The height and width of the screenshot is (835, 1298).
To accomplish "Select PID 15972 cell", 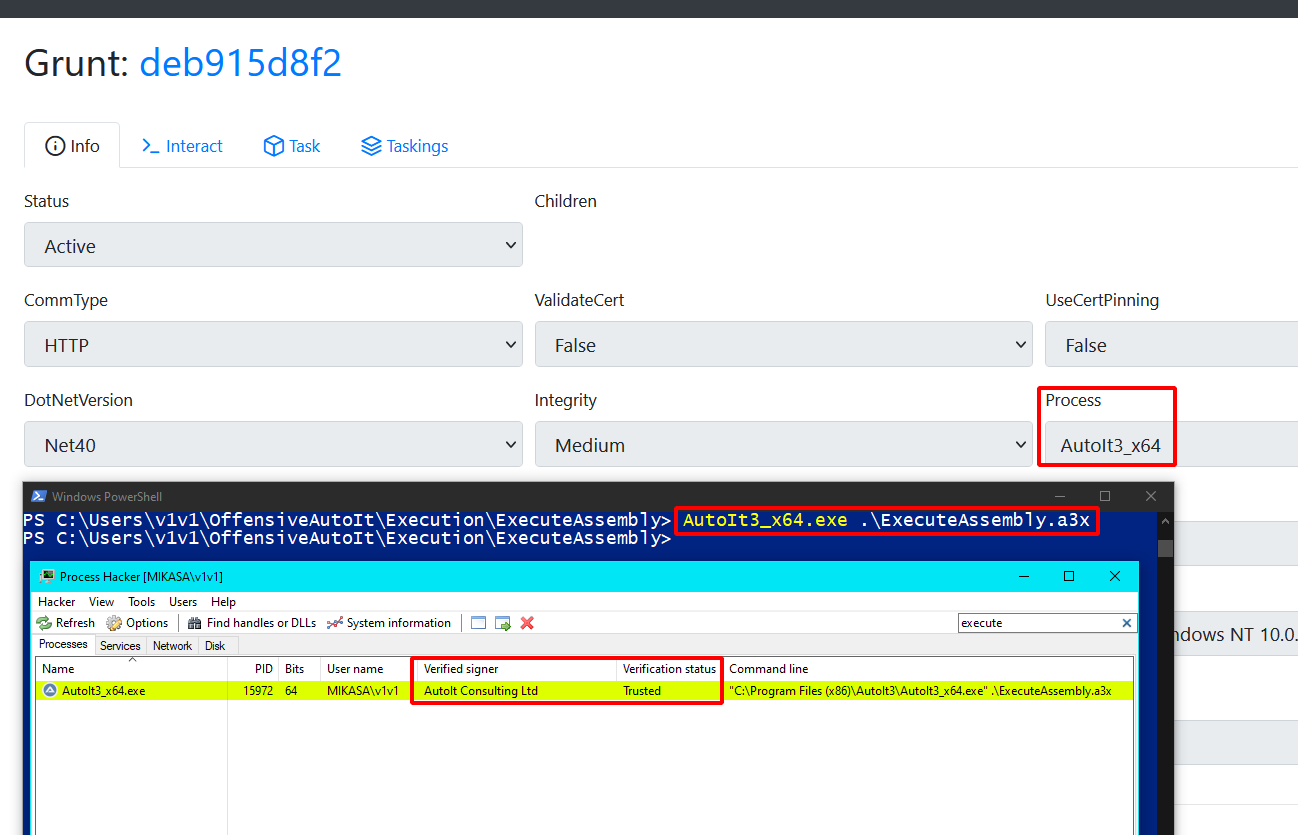I will coord(257,691).
